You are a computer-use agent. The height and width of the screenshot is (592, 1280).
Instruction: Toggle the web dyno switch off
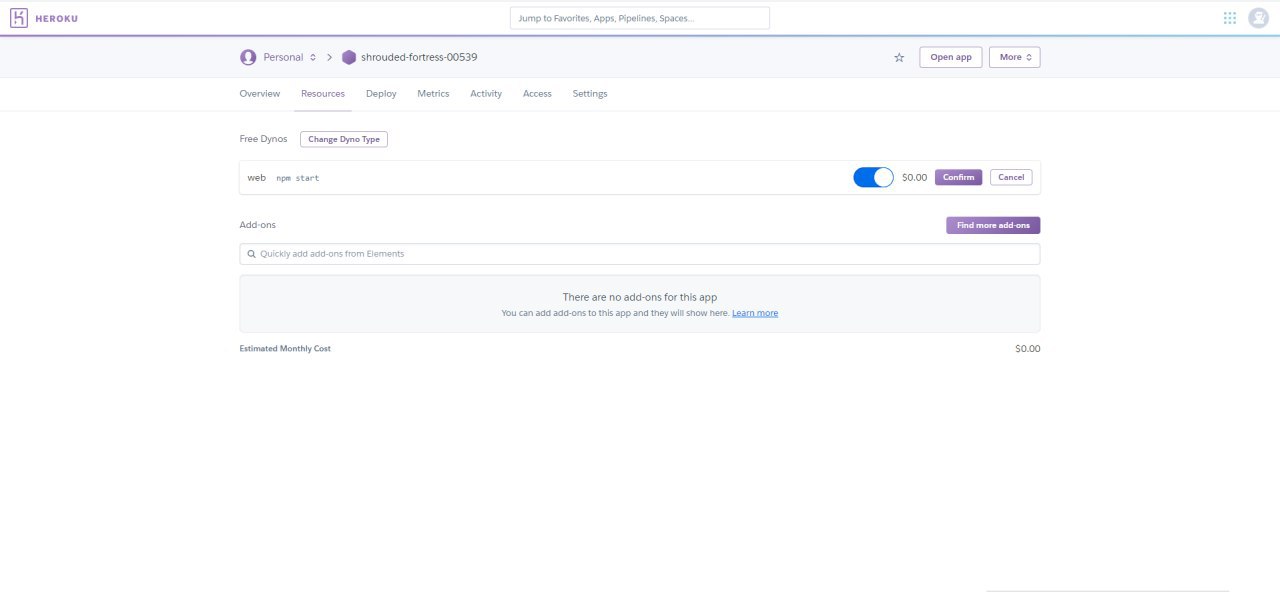pyautogui.click(x=873, y=177)
